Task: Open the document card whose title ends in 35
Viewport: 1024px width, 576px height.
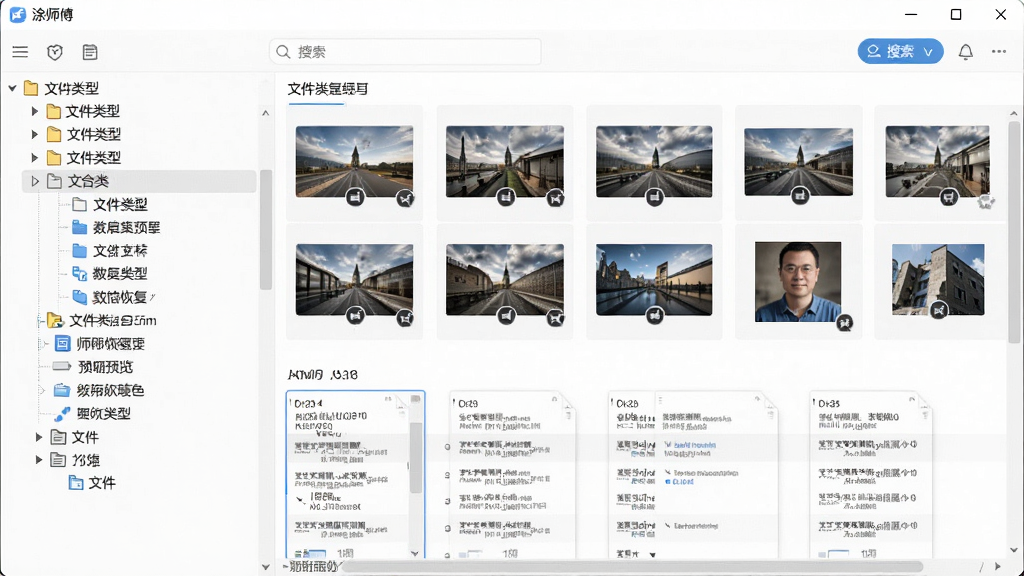Action: [x=871, y=475]
